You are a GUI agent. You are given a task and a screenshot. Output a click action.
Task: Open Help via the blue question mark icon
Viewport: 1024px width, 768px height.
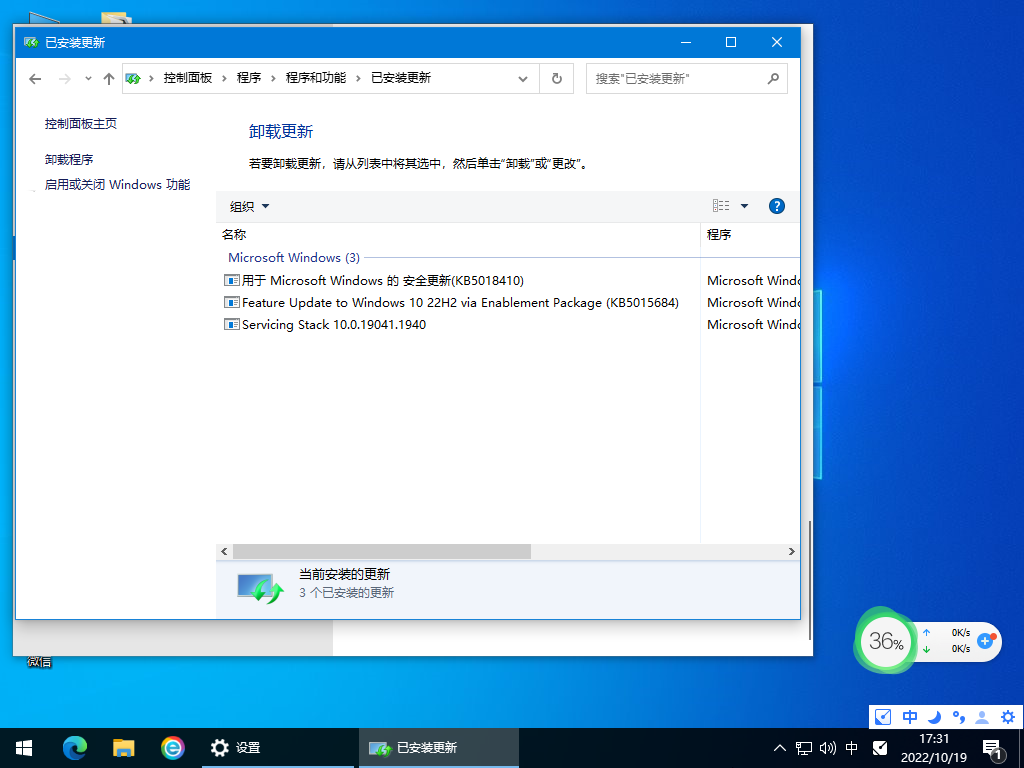[x=776, y=205]
